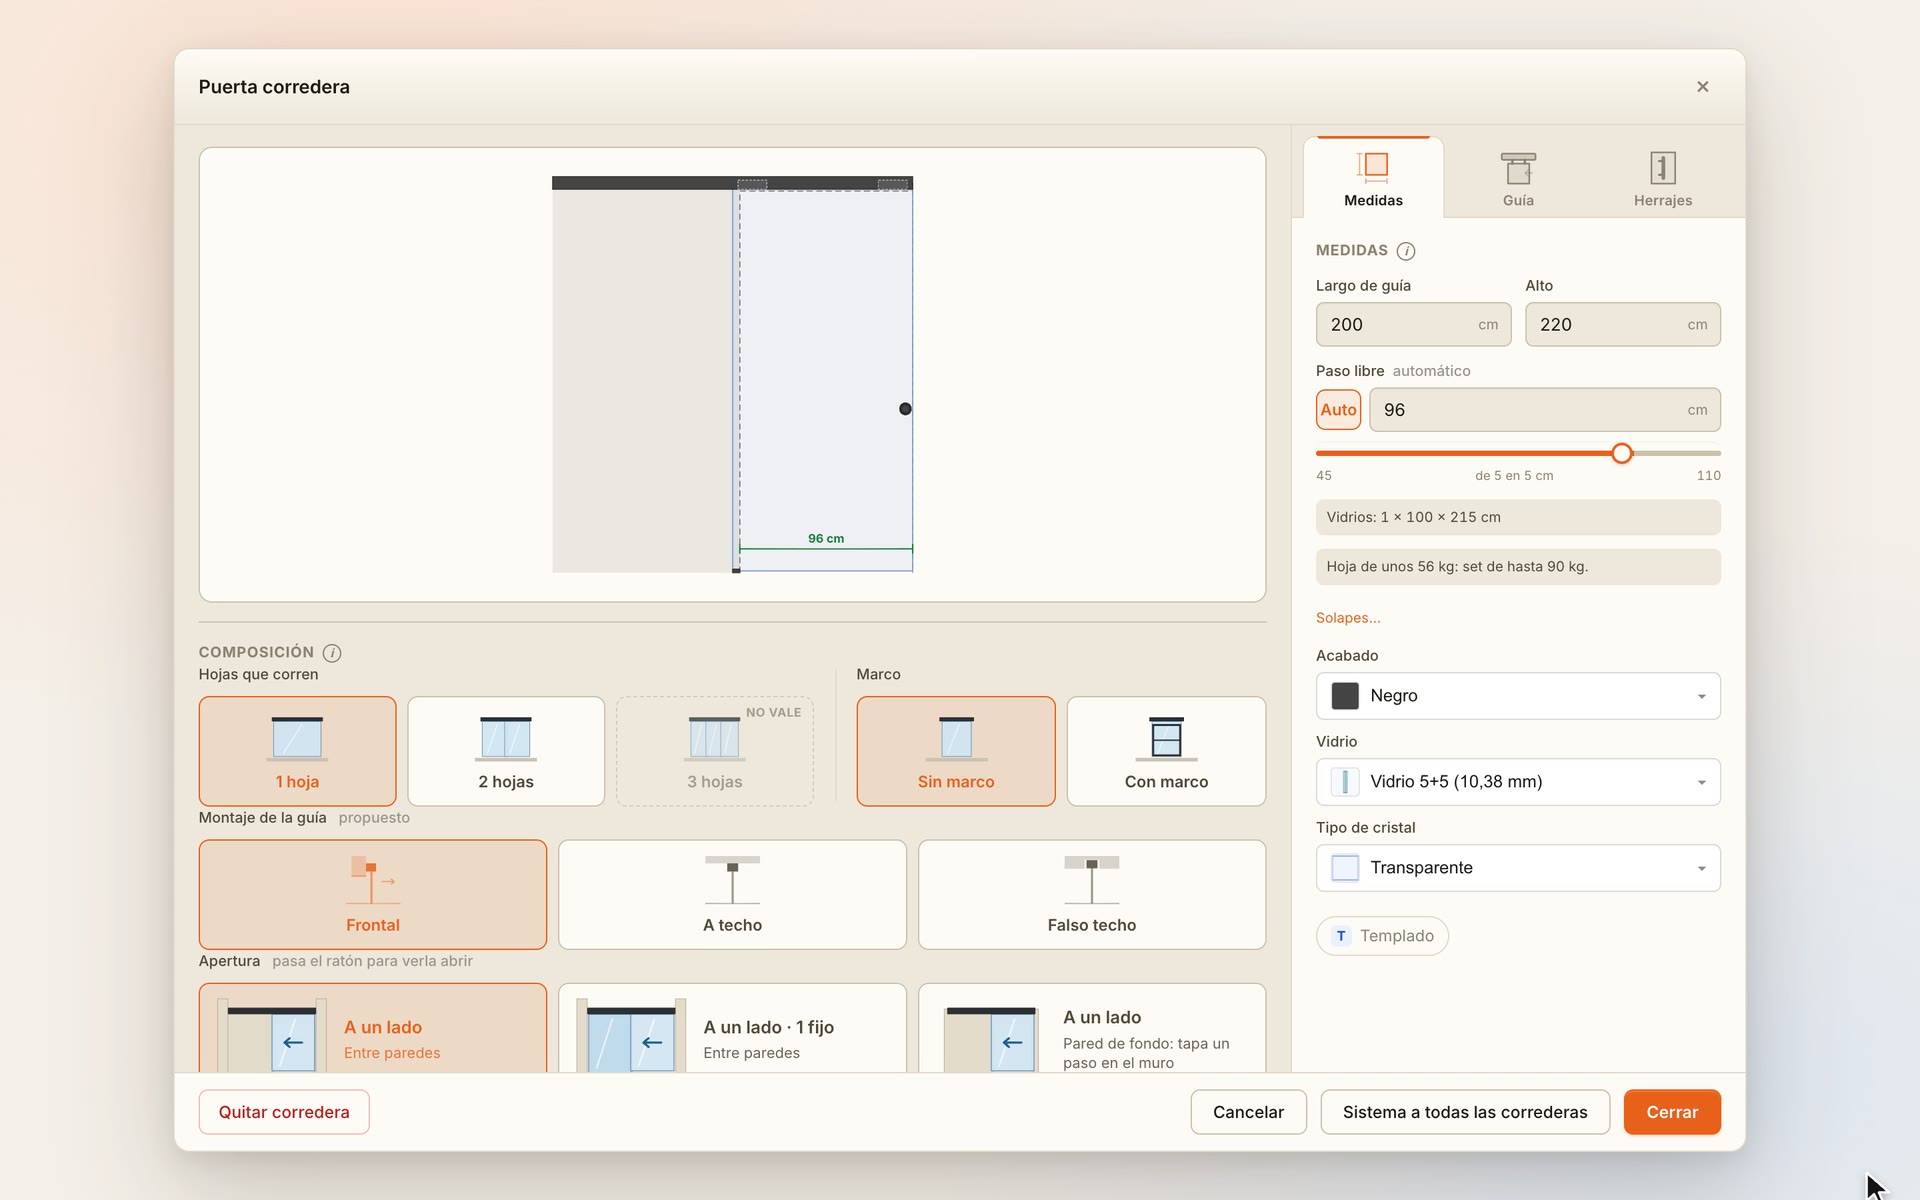Image resolution: width=1920 pixels, height=1200 pixels.
Task: Click the info icon beside COMPOSICIÓN
Action: coord(332,653)
